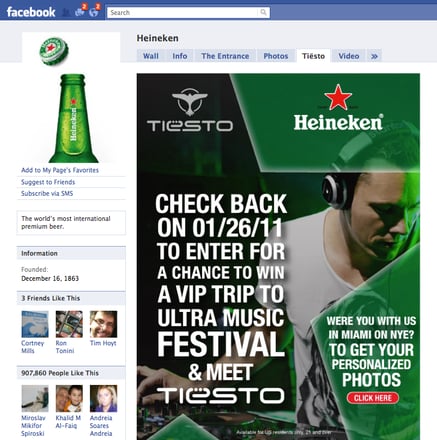Image resolution: width=437 pixels, height=440 pixels.
Task: Click the Tiësto bird logo
Action: point(190,101)
